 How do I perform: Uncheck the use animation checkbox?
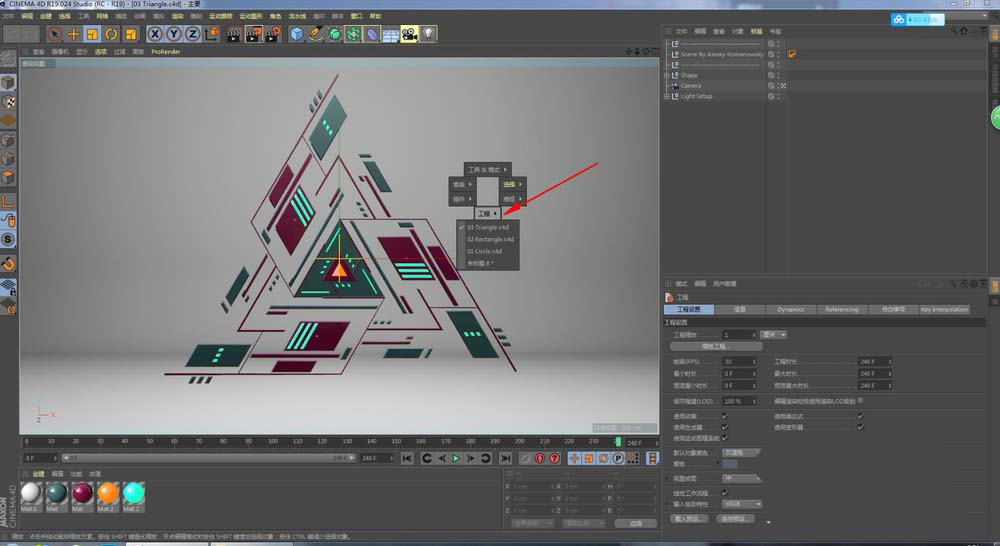(x=725, y=416)
